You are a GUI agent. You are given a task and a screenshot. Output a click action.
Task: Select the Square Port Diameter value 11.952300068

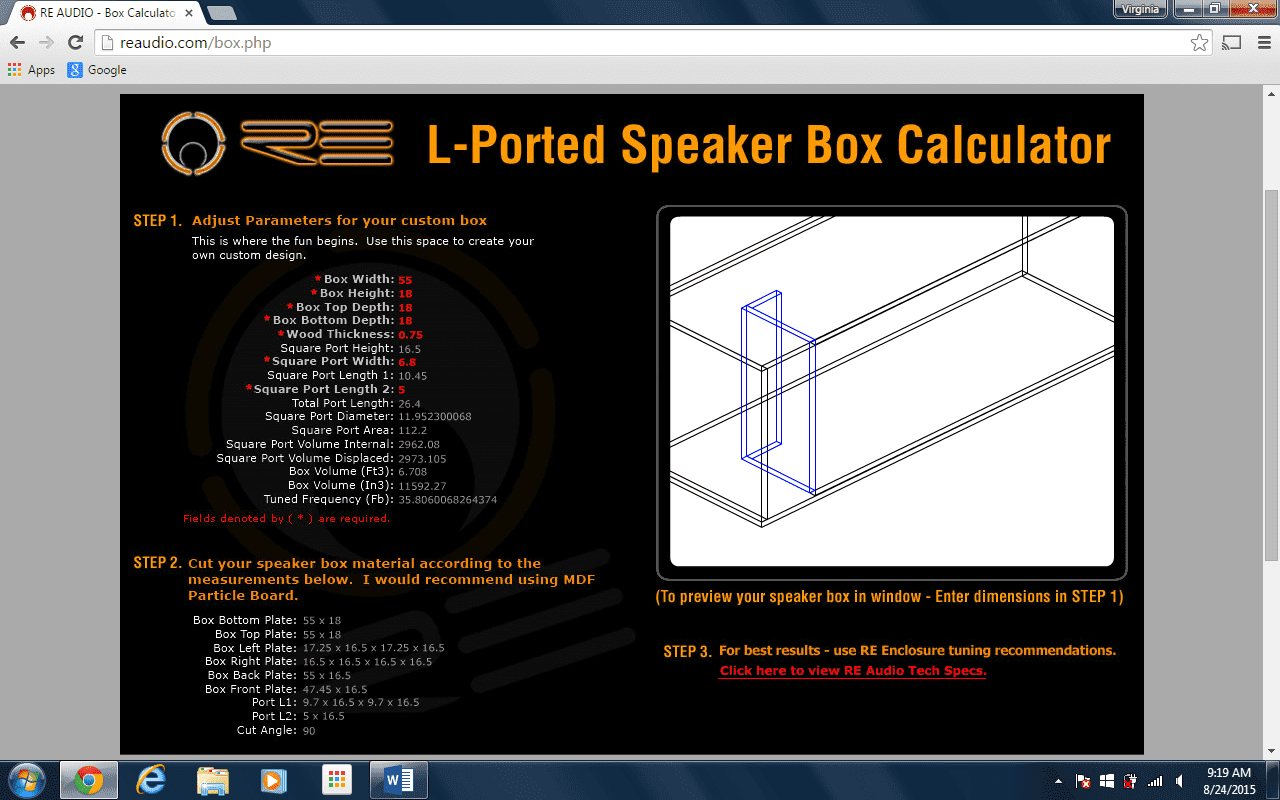point(435,417)
